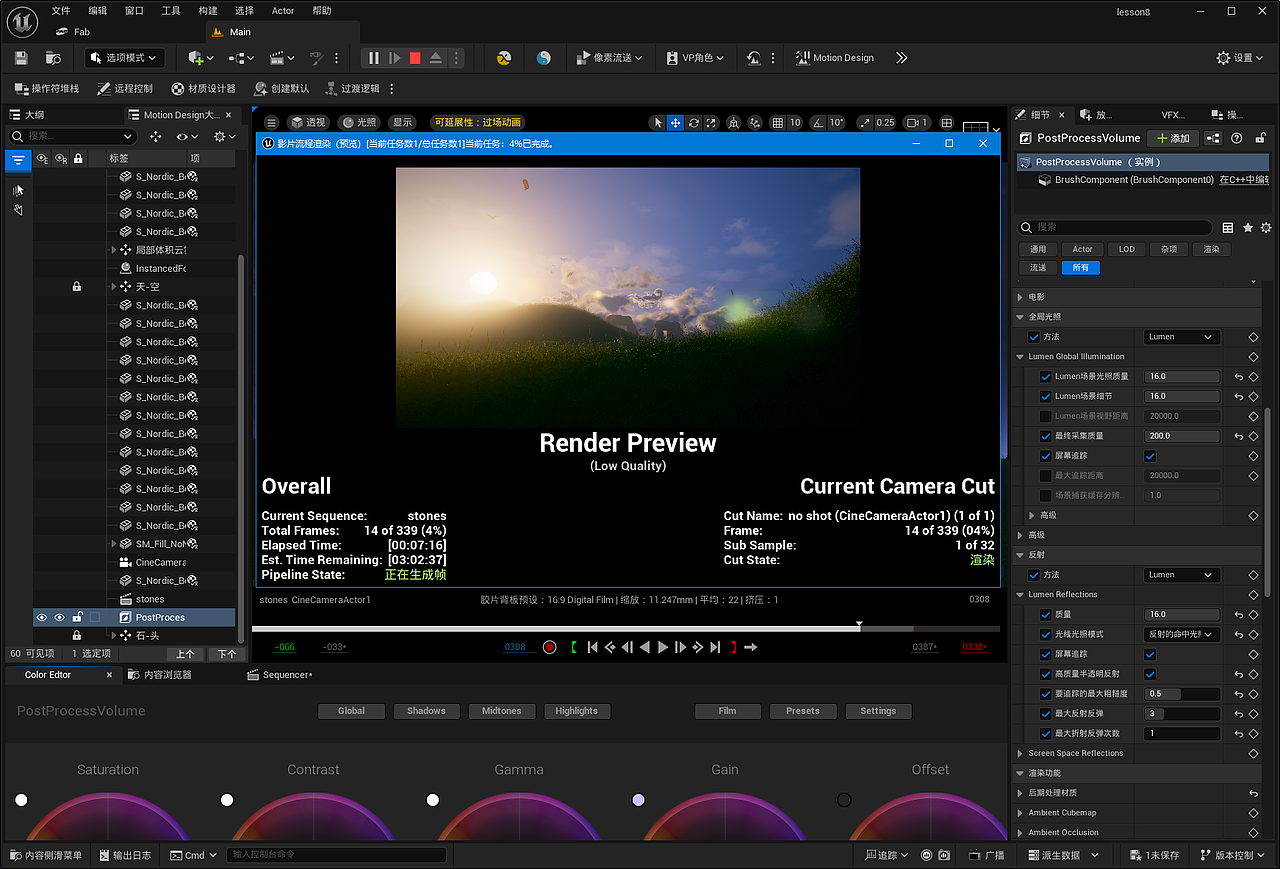This screenshot has height=869, width=1280.
Task: Open the 设置 settings dropdown
Action: [1240, 58]
